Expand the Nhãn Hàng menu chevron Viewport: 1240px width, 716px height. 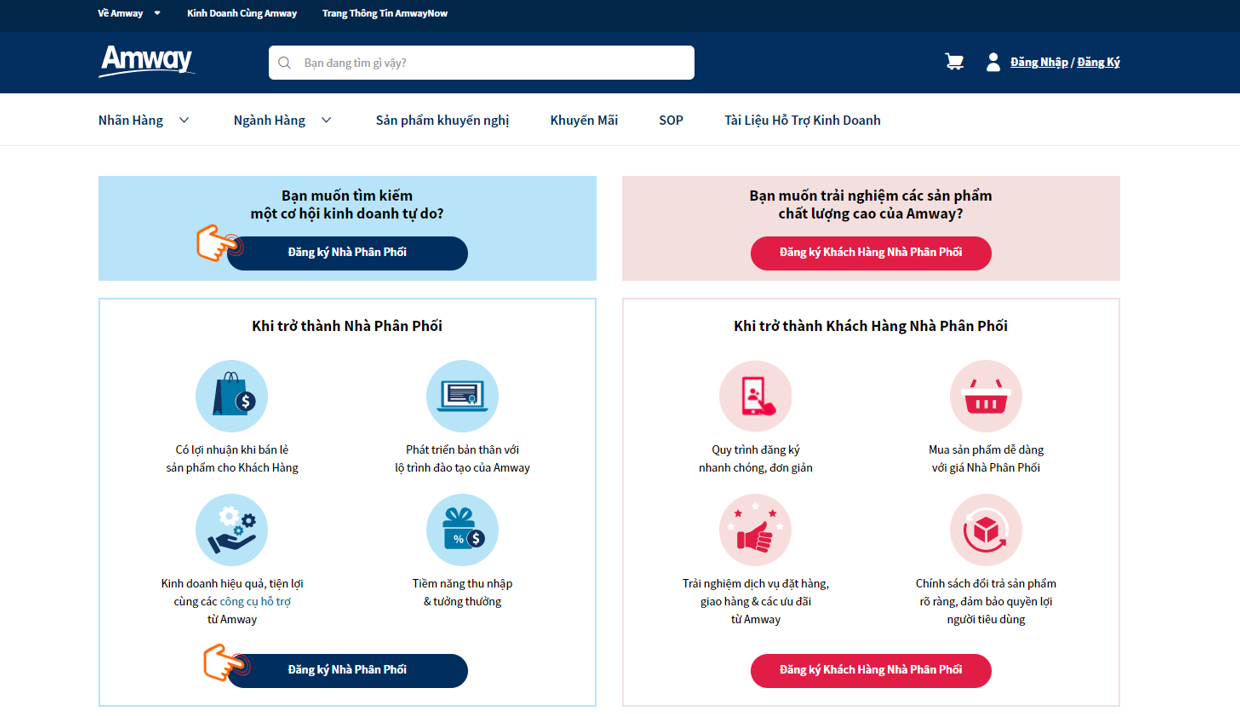tap(184, 120)
